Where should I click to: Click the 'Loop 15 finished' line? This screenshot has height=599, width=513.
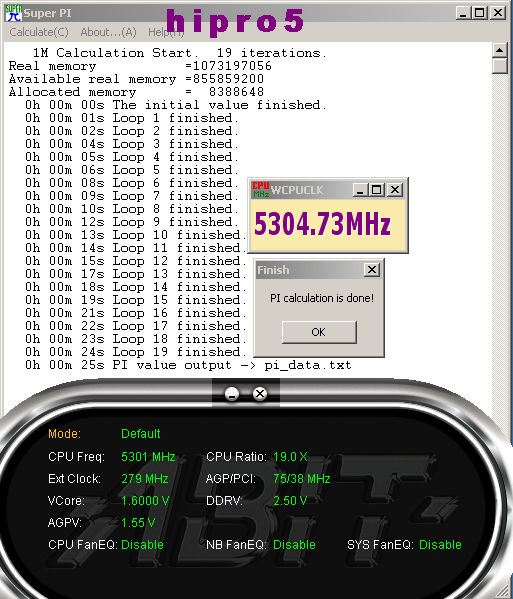136,300
